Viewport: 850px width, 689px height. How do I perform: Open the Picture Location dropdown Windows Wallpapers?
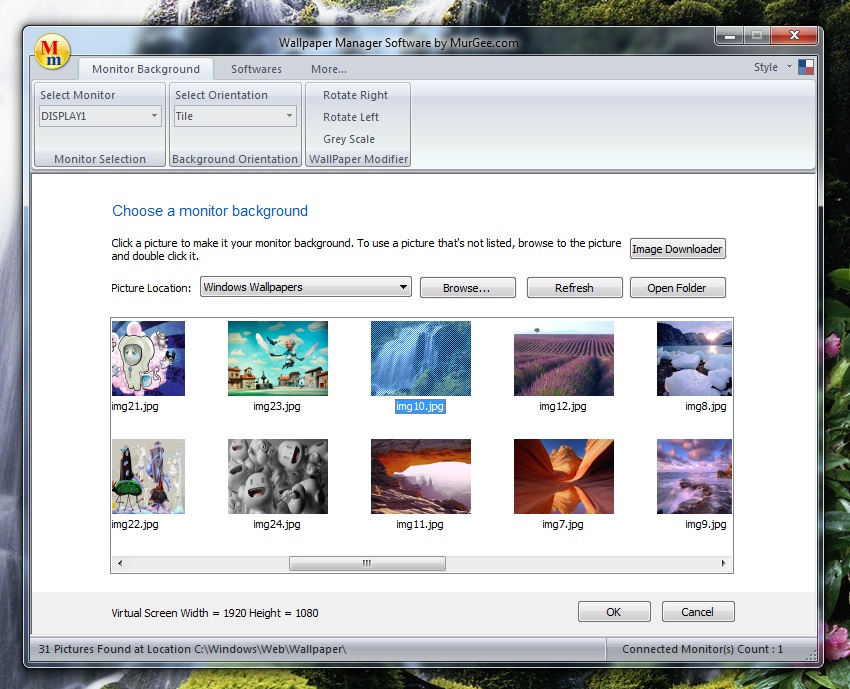(x=305, y=287)
